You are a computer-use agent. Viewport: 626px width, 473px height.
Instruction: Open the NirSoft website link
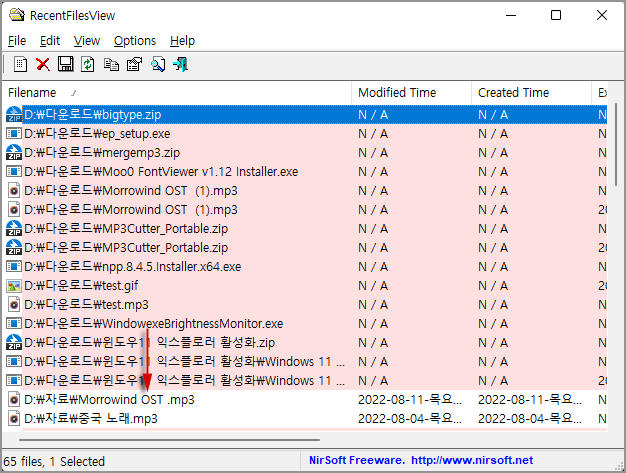pyautogui.click(x=472, y=460)
